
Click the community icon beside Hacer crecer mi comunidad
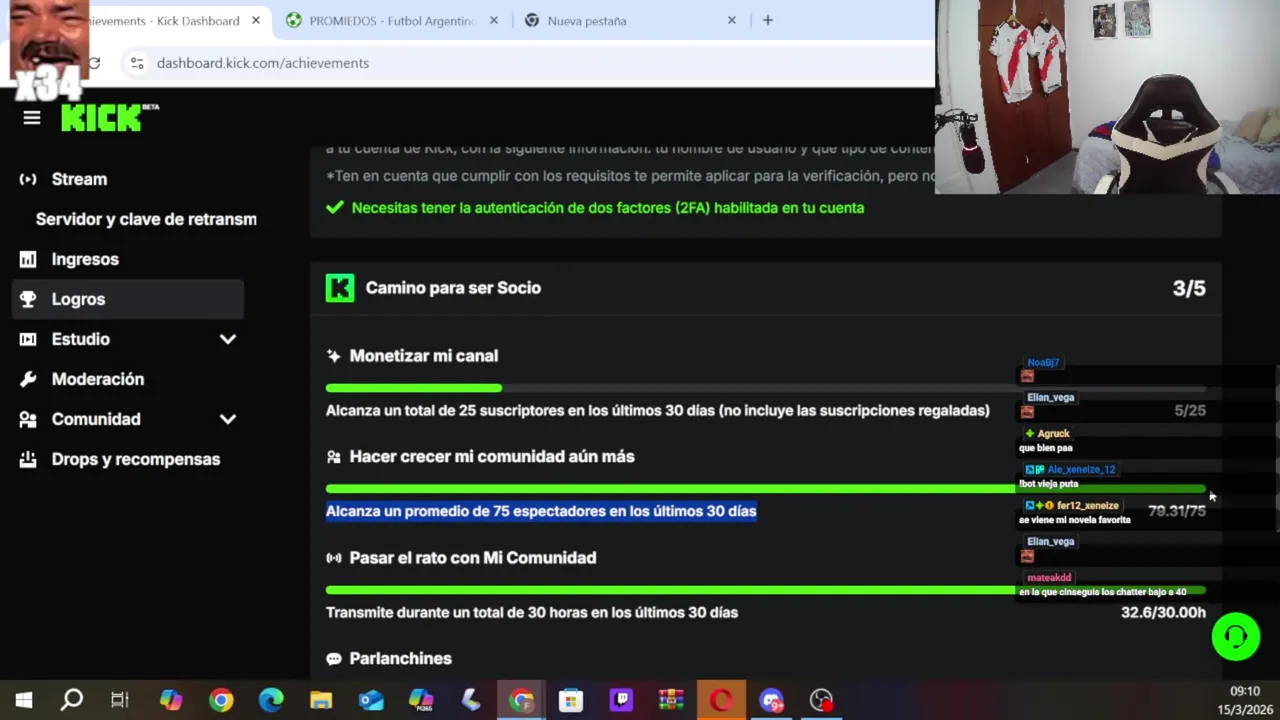point(333,457)
